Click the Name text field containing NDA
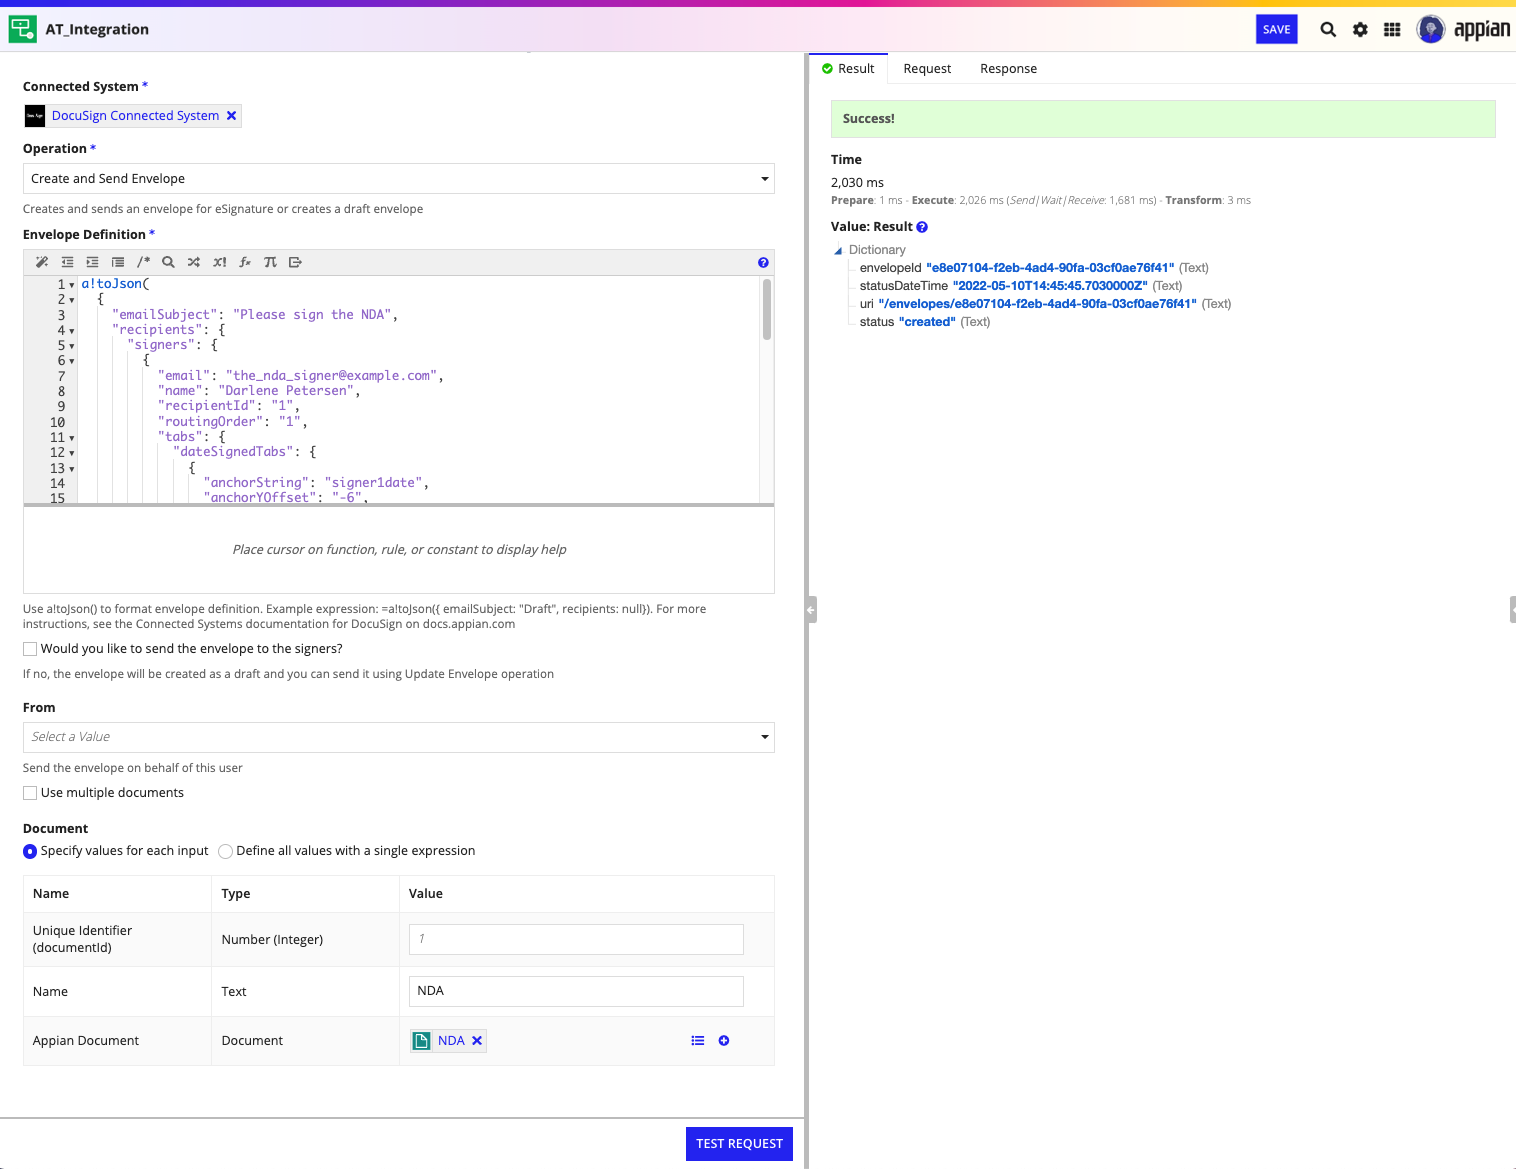Screen dimensions: 1516x1169 pyautogui.click(x=576, y=991)
